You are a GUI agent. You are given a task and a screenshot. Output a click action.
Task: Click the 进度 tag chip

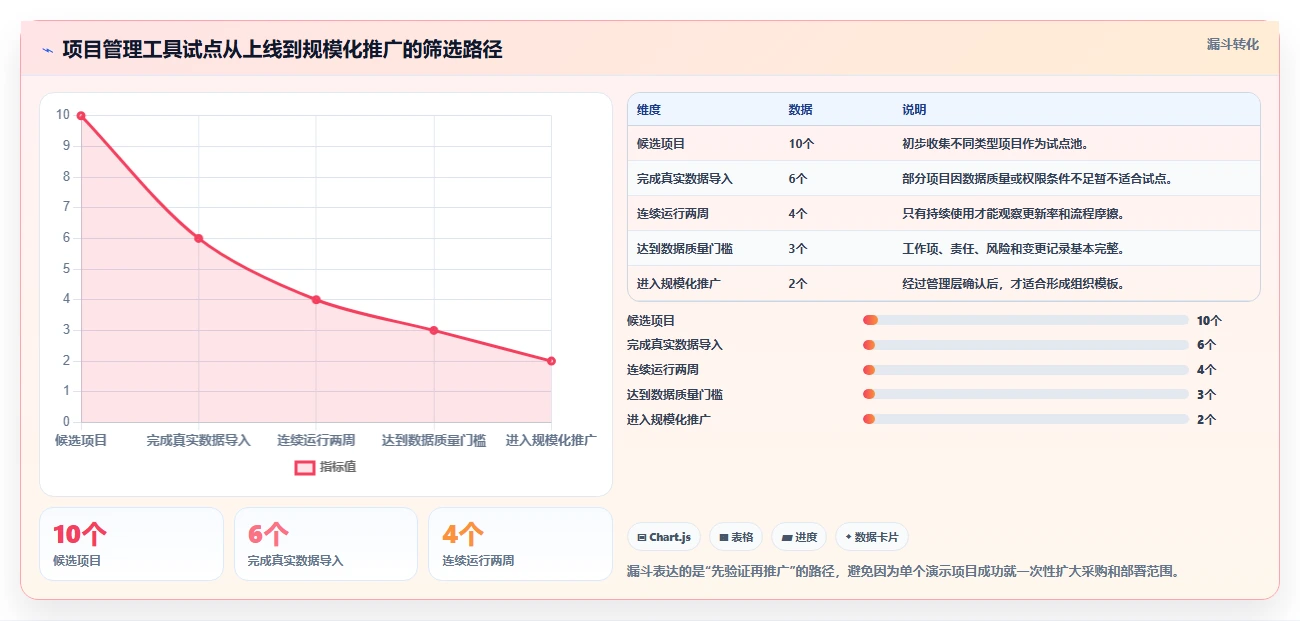(800, 537)
